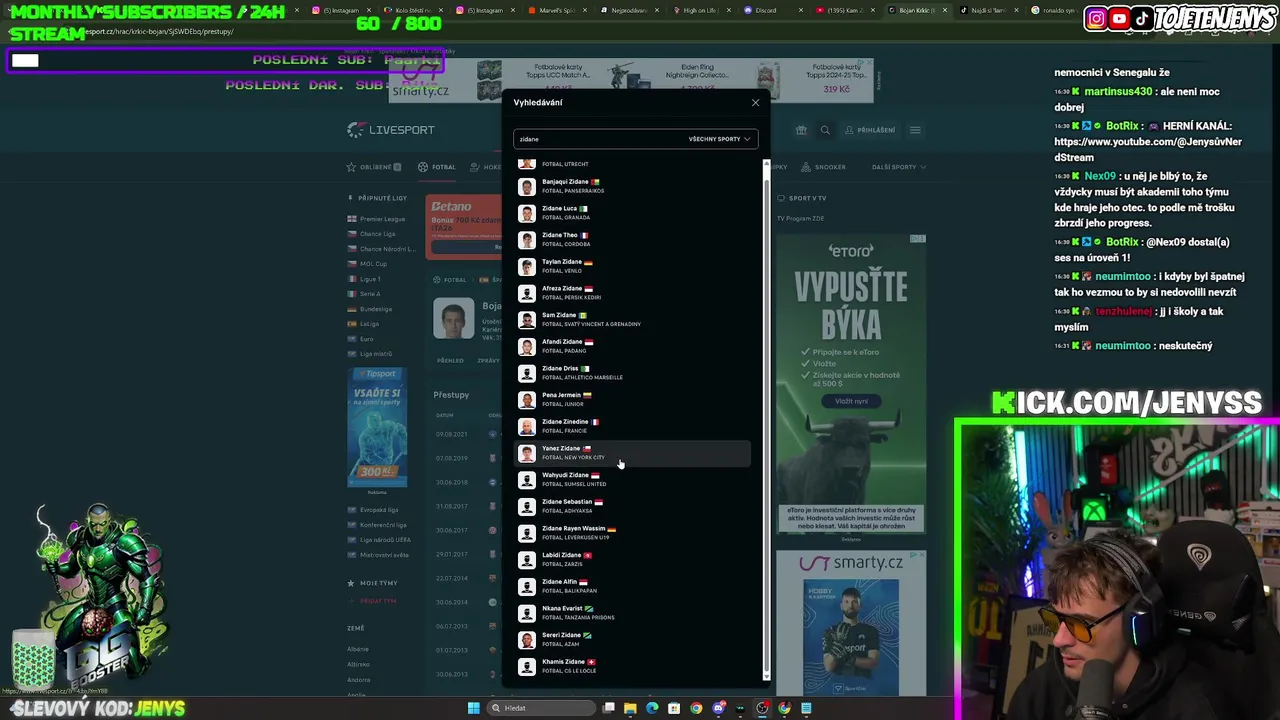Select Wahyudi Zidane search result
Image resolution: width=1280 pixels, height=720 pixels.
pos(632,479)
